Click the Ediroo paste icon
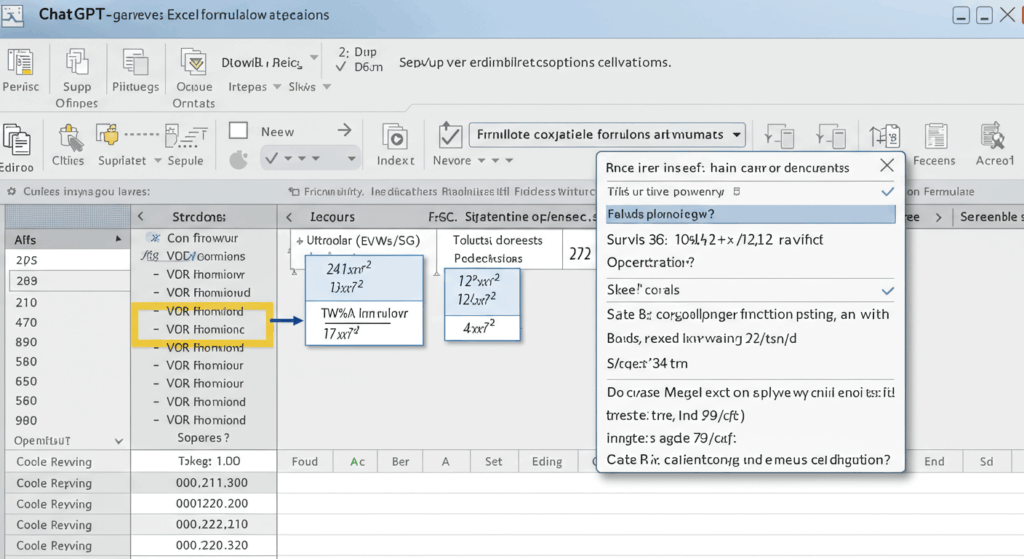The width and height of the screenshot is (1024, 559). 16,139
